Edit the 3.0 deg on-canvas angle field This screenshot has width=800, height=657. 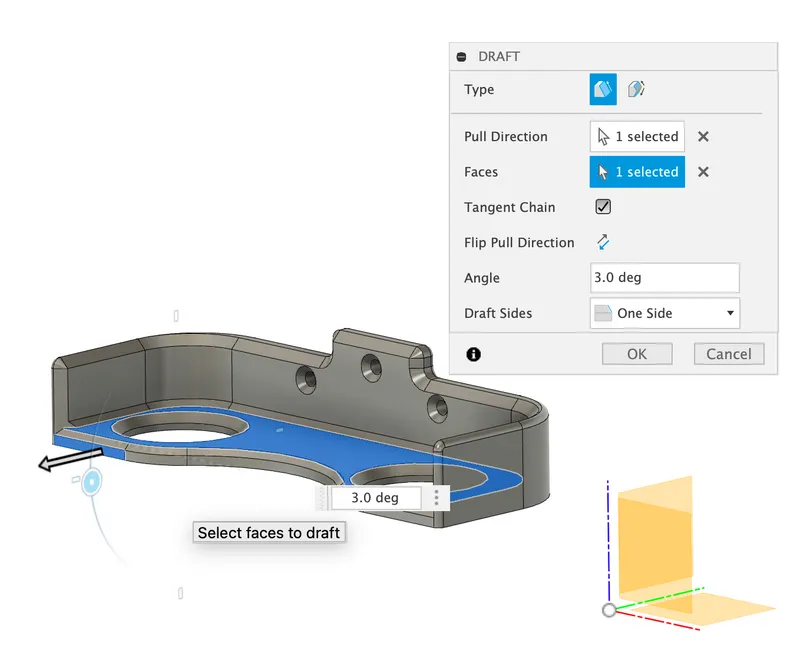[x=376, y=498]
